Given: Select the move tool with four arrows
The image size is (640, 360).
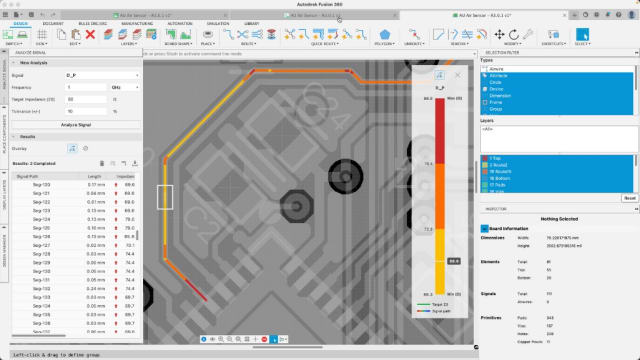Looking at the screenshot, I should 499,35.
